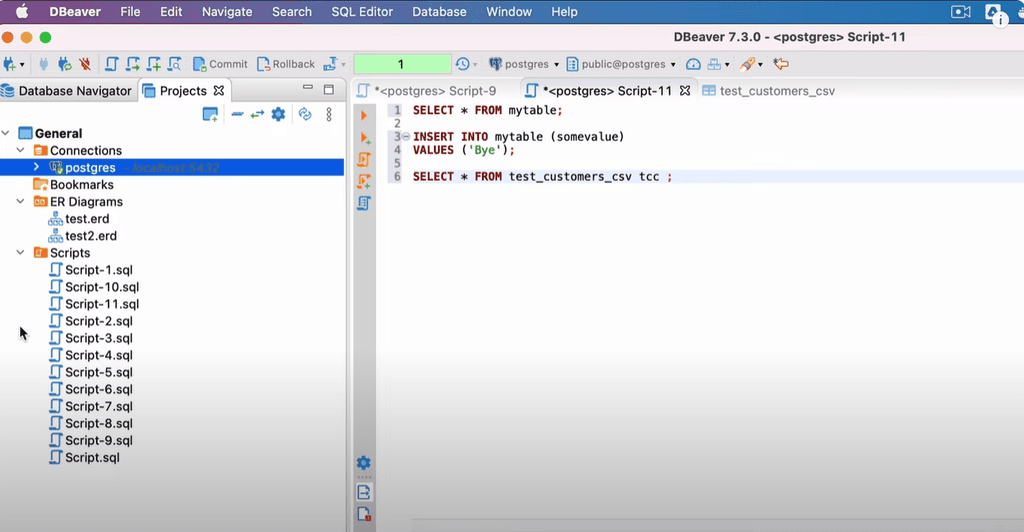
Task: Click the Reconnect plug icon
Action: pyautogui.click(x=64, y=64)
